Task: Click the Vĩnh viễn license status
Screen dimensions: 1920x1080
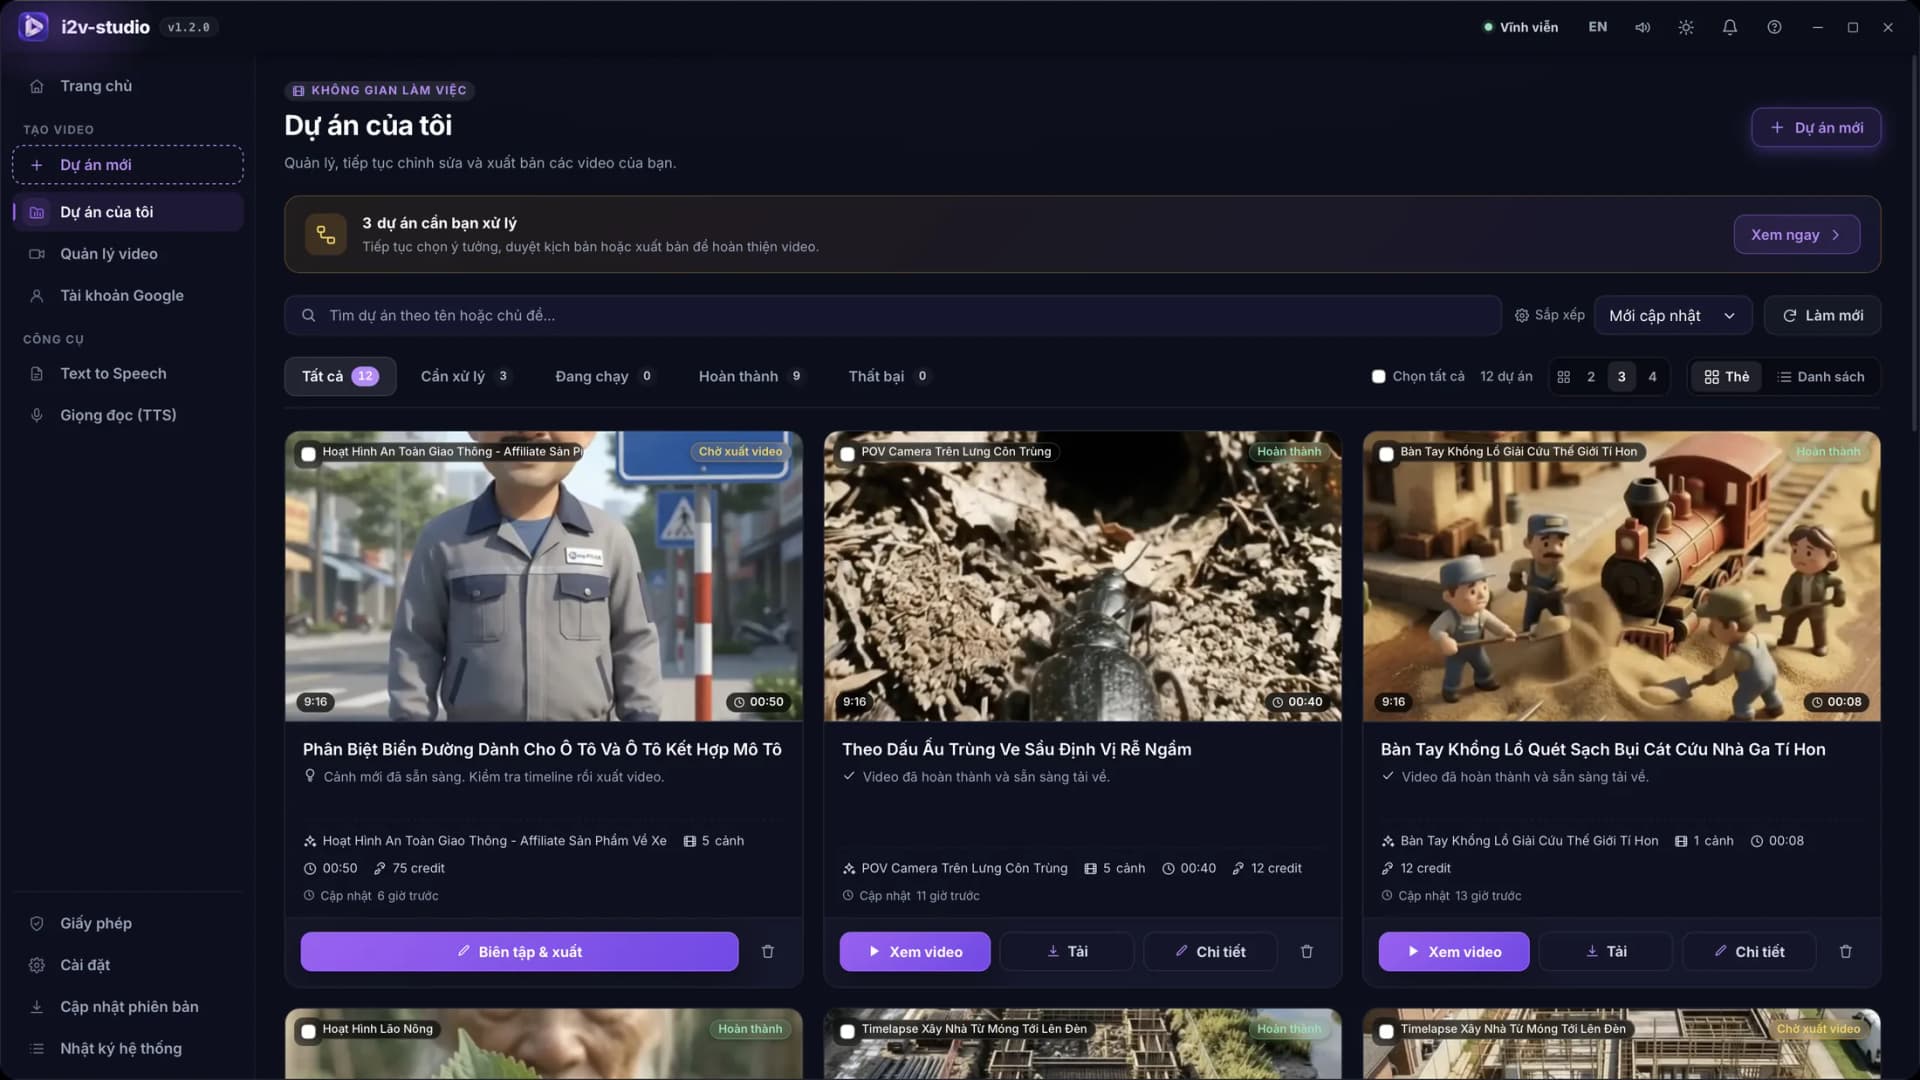Action: (x=1520, y=27)
